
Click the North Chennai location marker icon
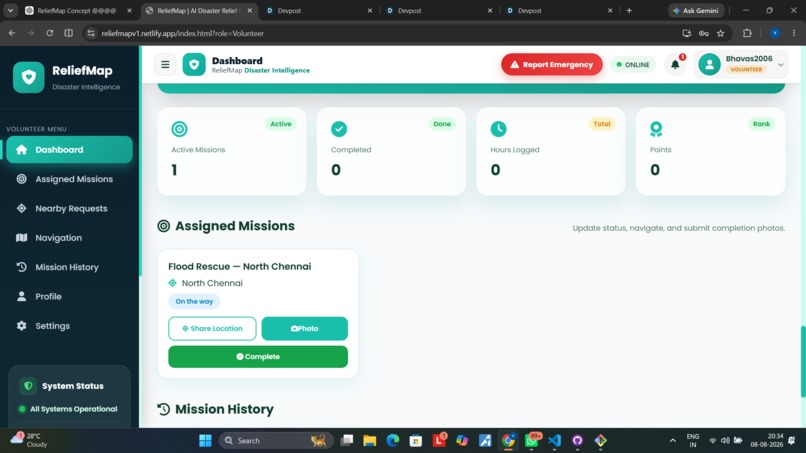point(173,283)
